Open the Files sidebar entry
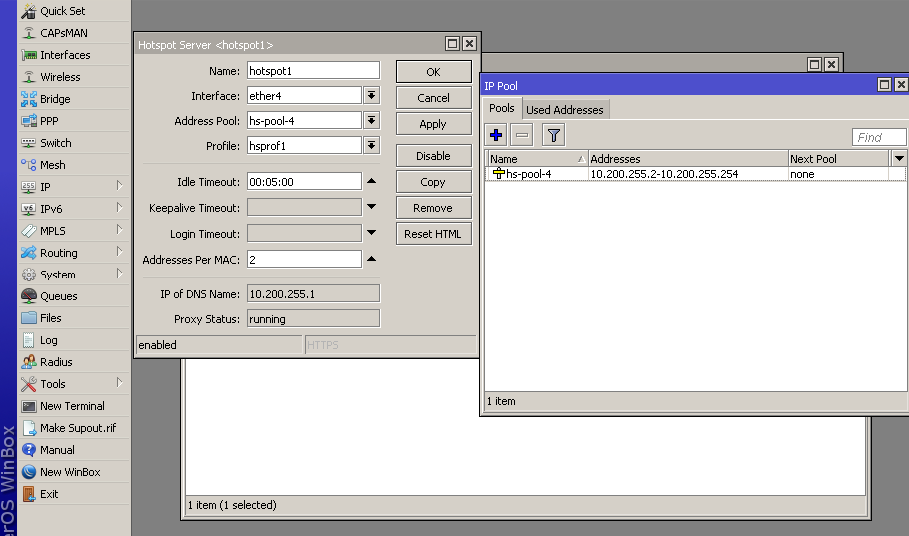 pos(50,318)
